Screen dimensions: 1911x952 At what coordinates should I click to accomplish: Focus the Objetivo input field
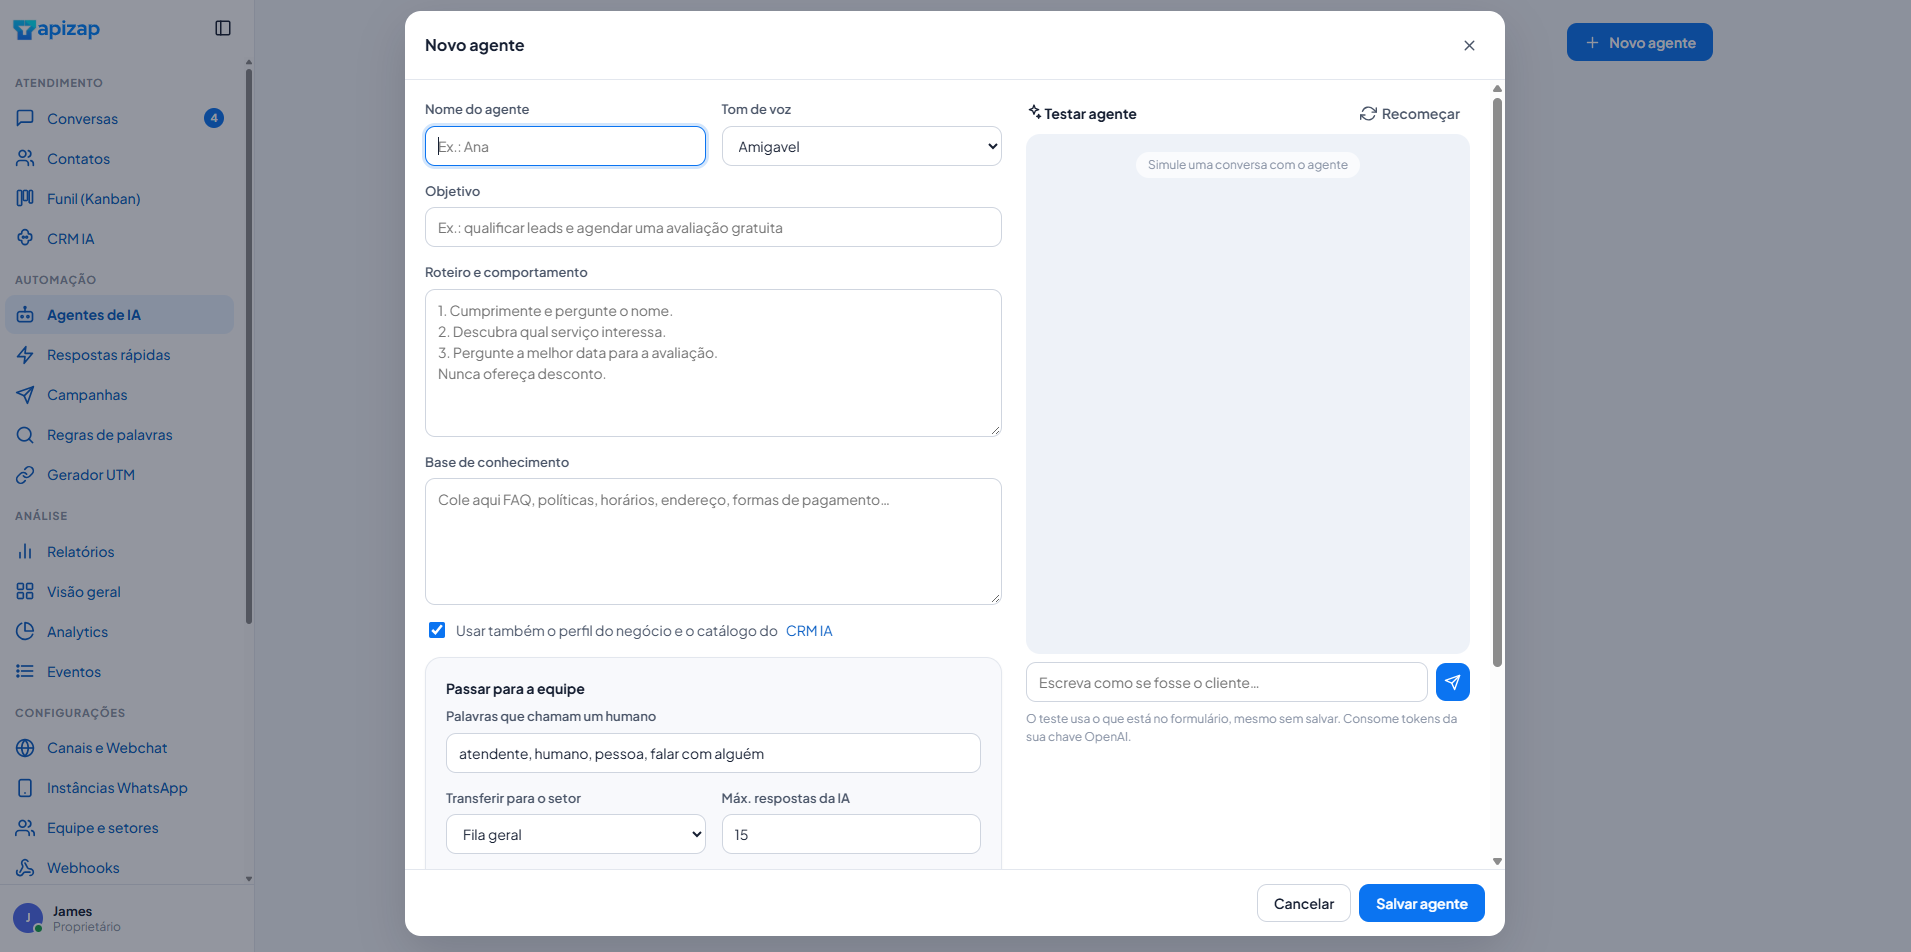coord(713,227)
